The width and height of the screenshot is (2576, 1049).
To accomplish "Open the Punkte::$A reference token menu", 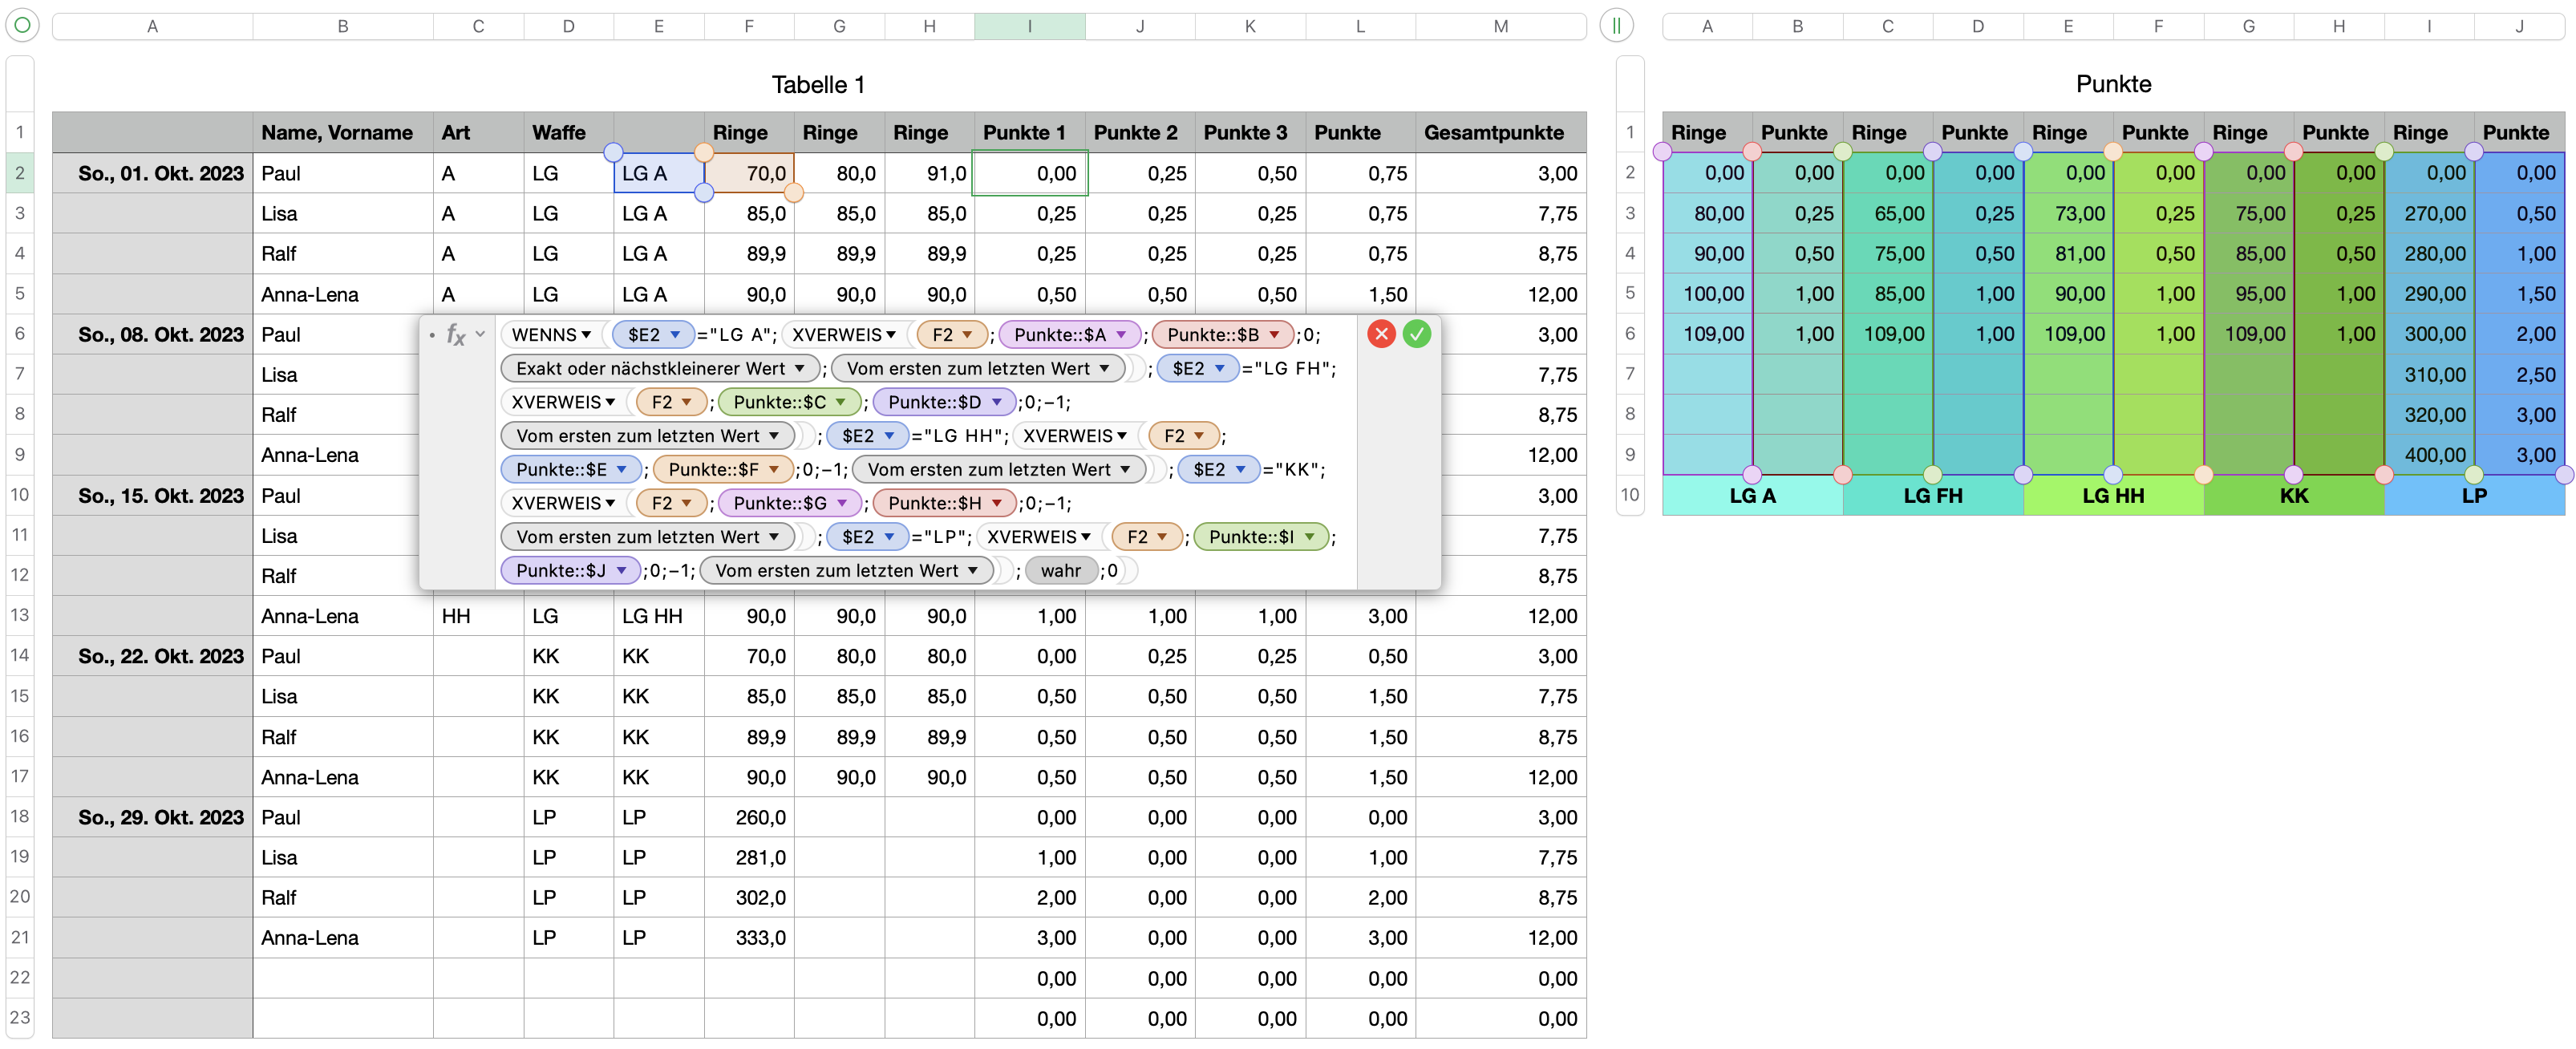I will coord(1121,335).
